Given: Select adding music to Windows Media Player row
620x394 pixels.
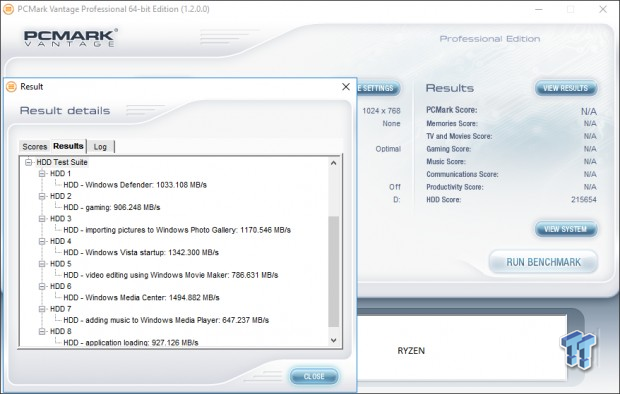Looking at the screenshot, I should (166, 320).
